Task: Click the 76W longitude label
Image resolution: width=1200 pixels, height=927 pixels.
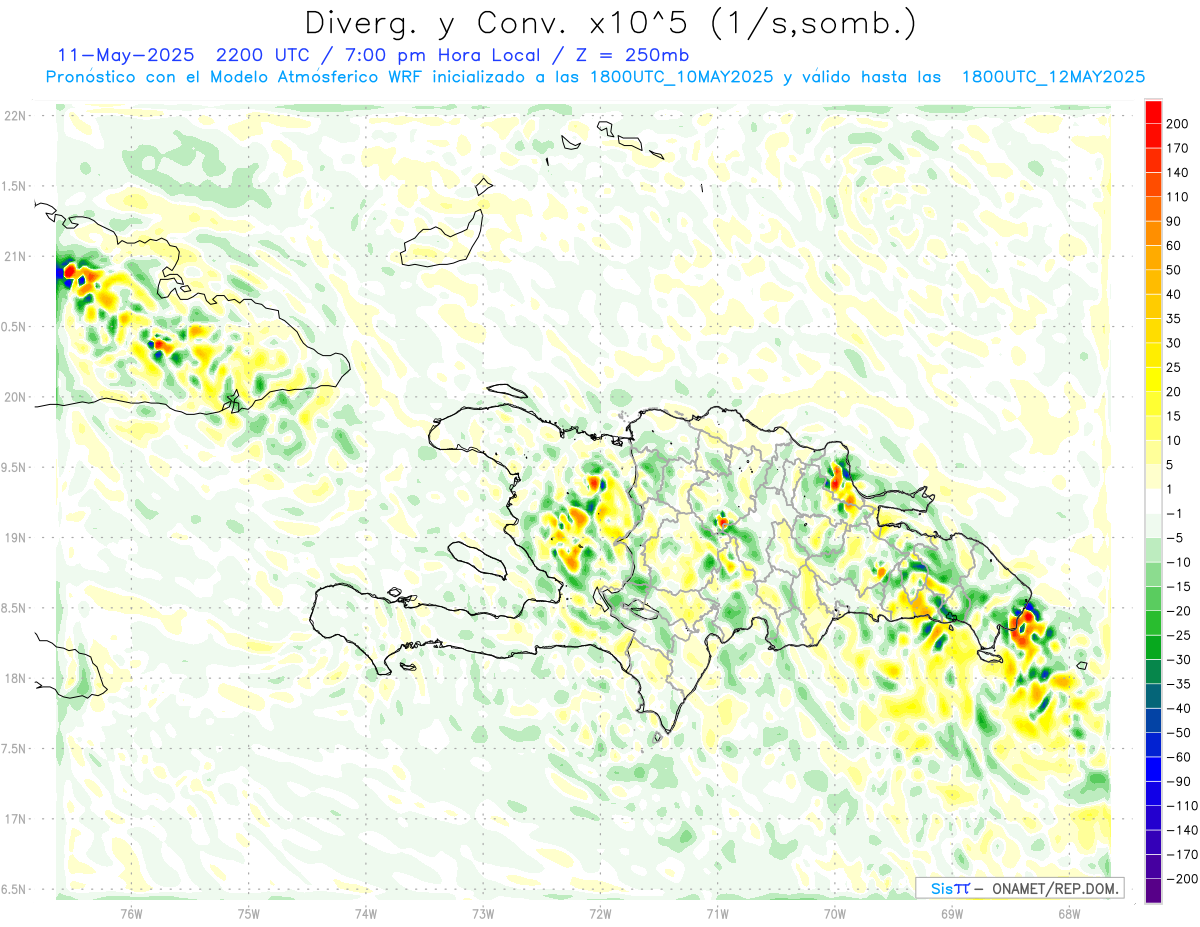Action: (x=131, y=912)
